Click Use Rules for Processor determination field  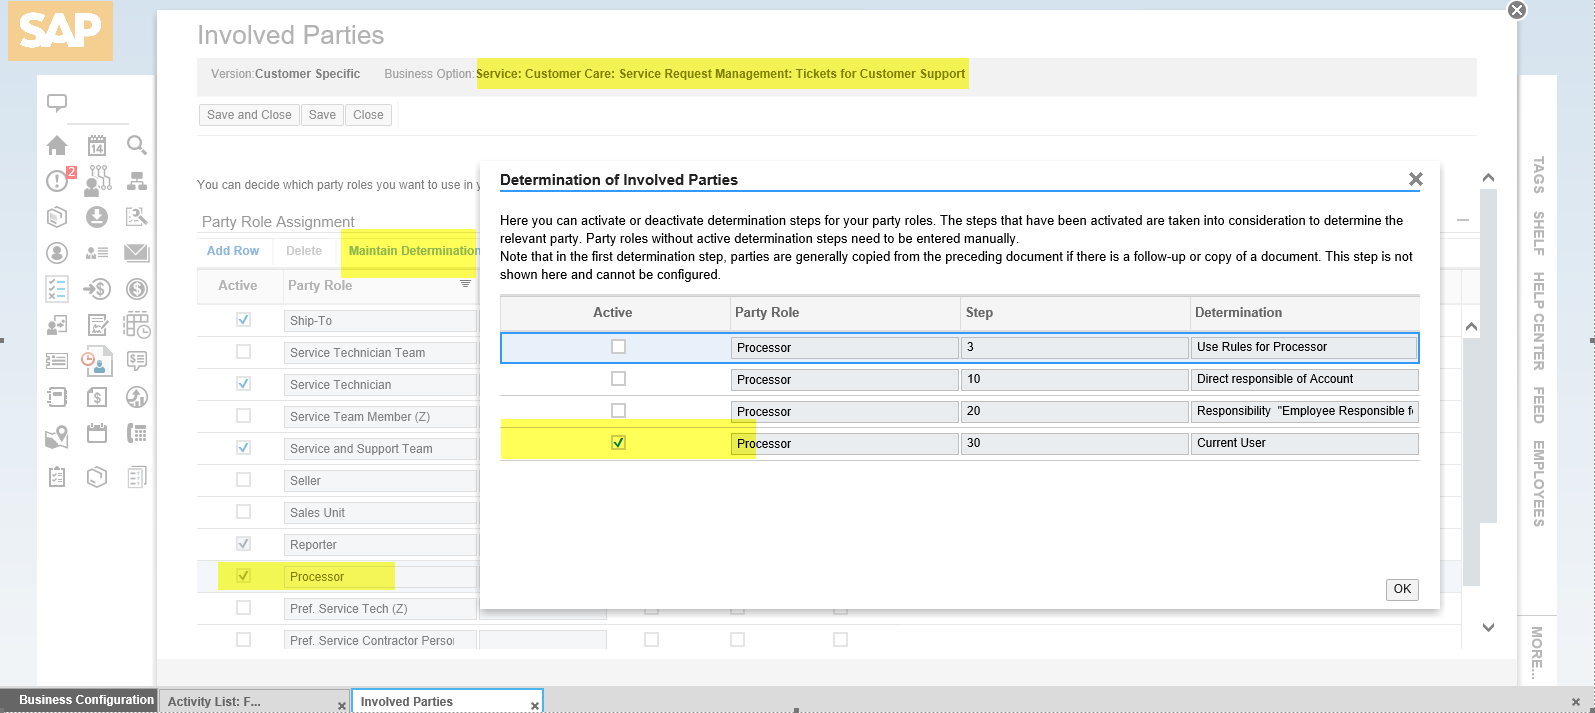pyautogui.click(x=1305, y=347)
